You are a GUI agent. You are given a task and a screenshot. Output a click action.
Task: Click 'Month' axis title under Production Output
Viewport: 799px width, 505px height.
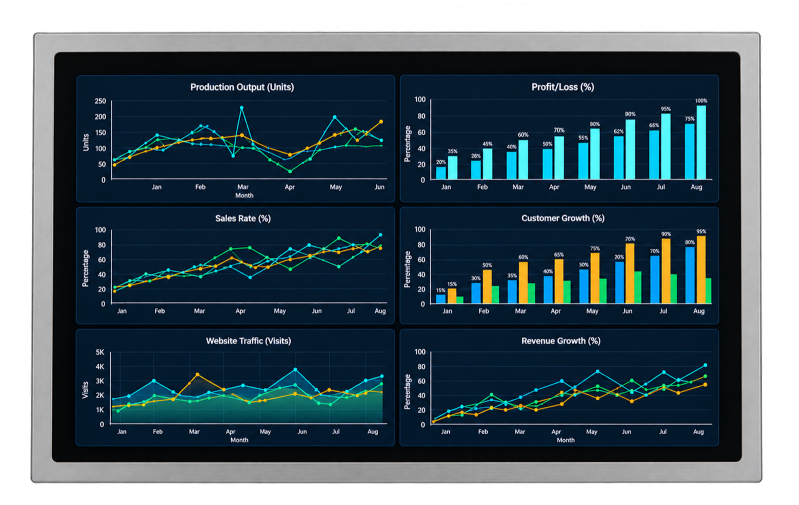point(244,196)
